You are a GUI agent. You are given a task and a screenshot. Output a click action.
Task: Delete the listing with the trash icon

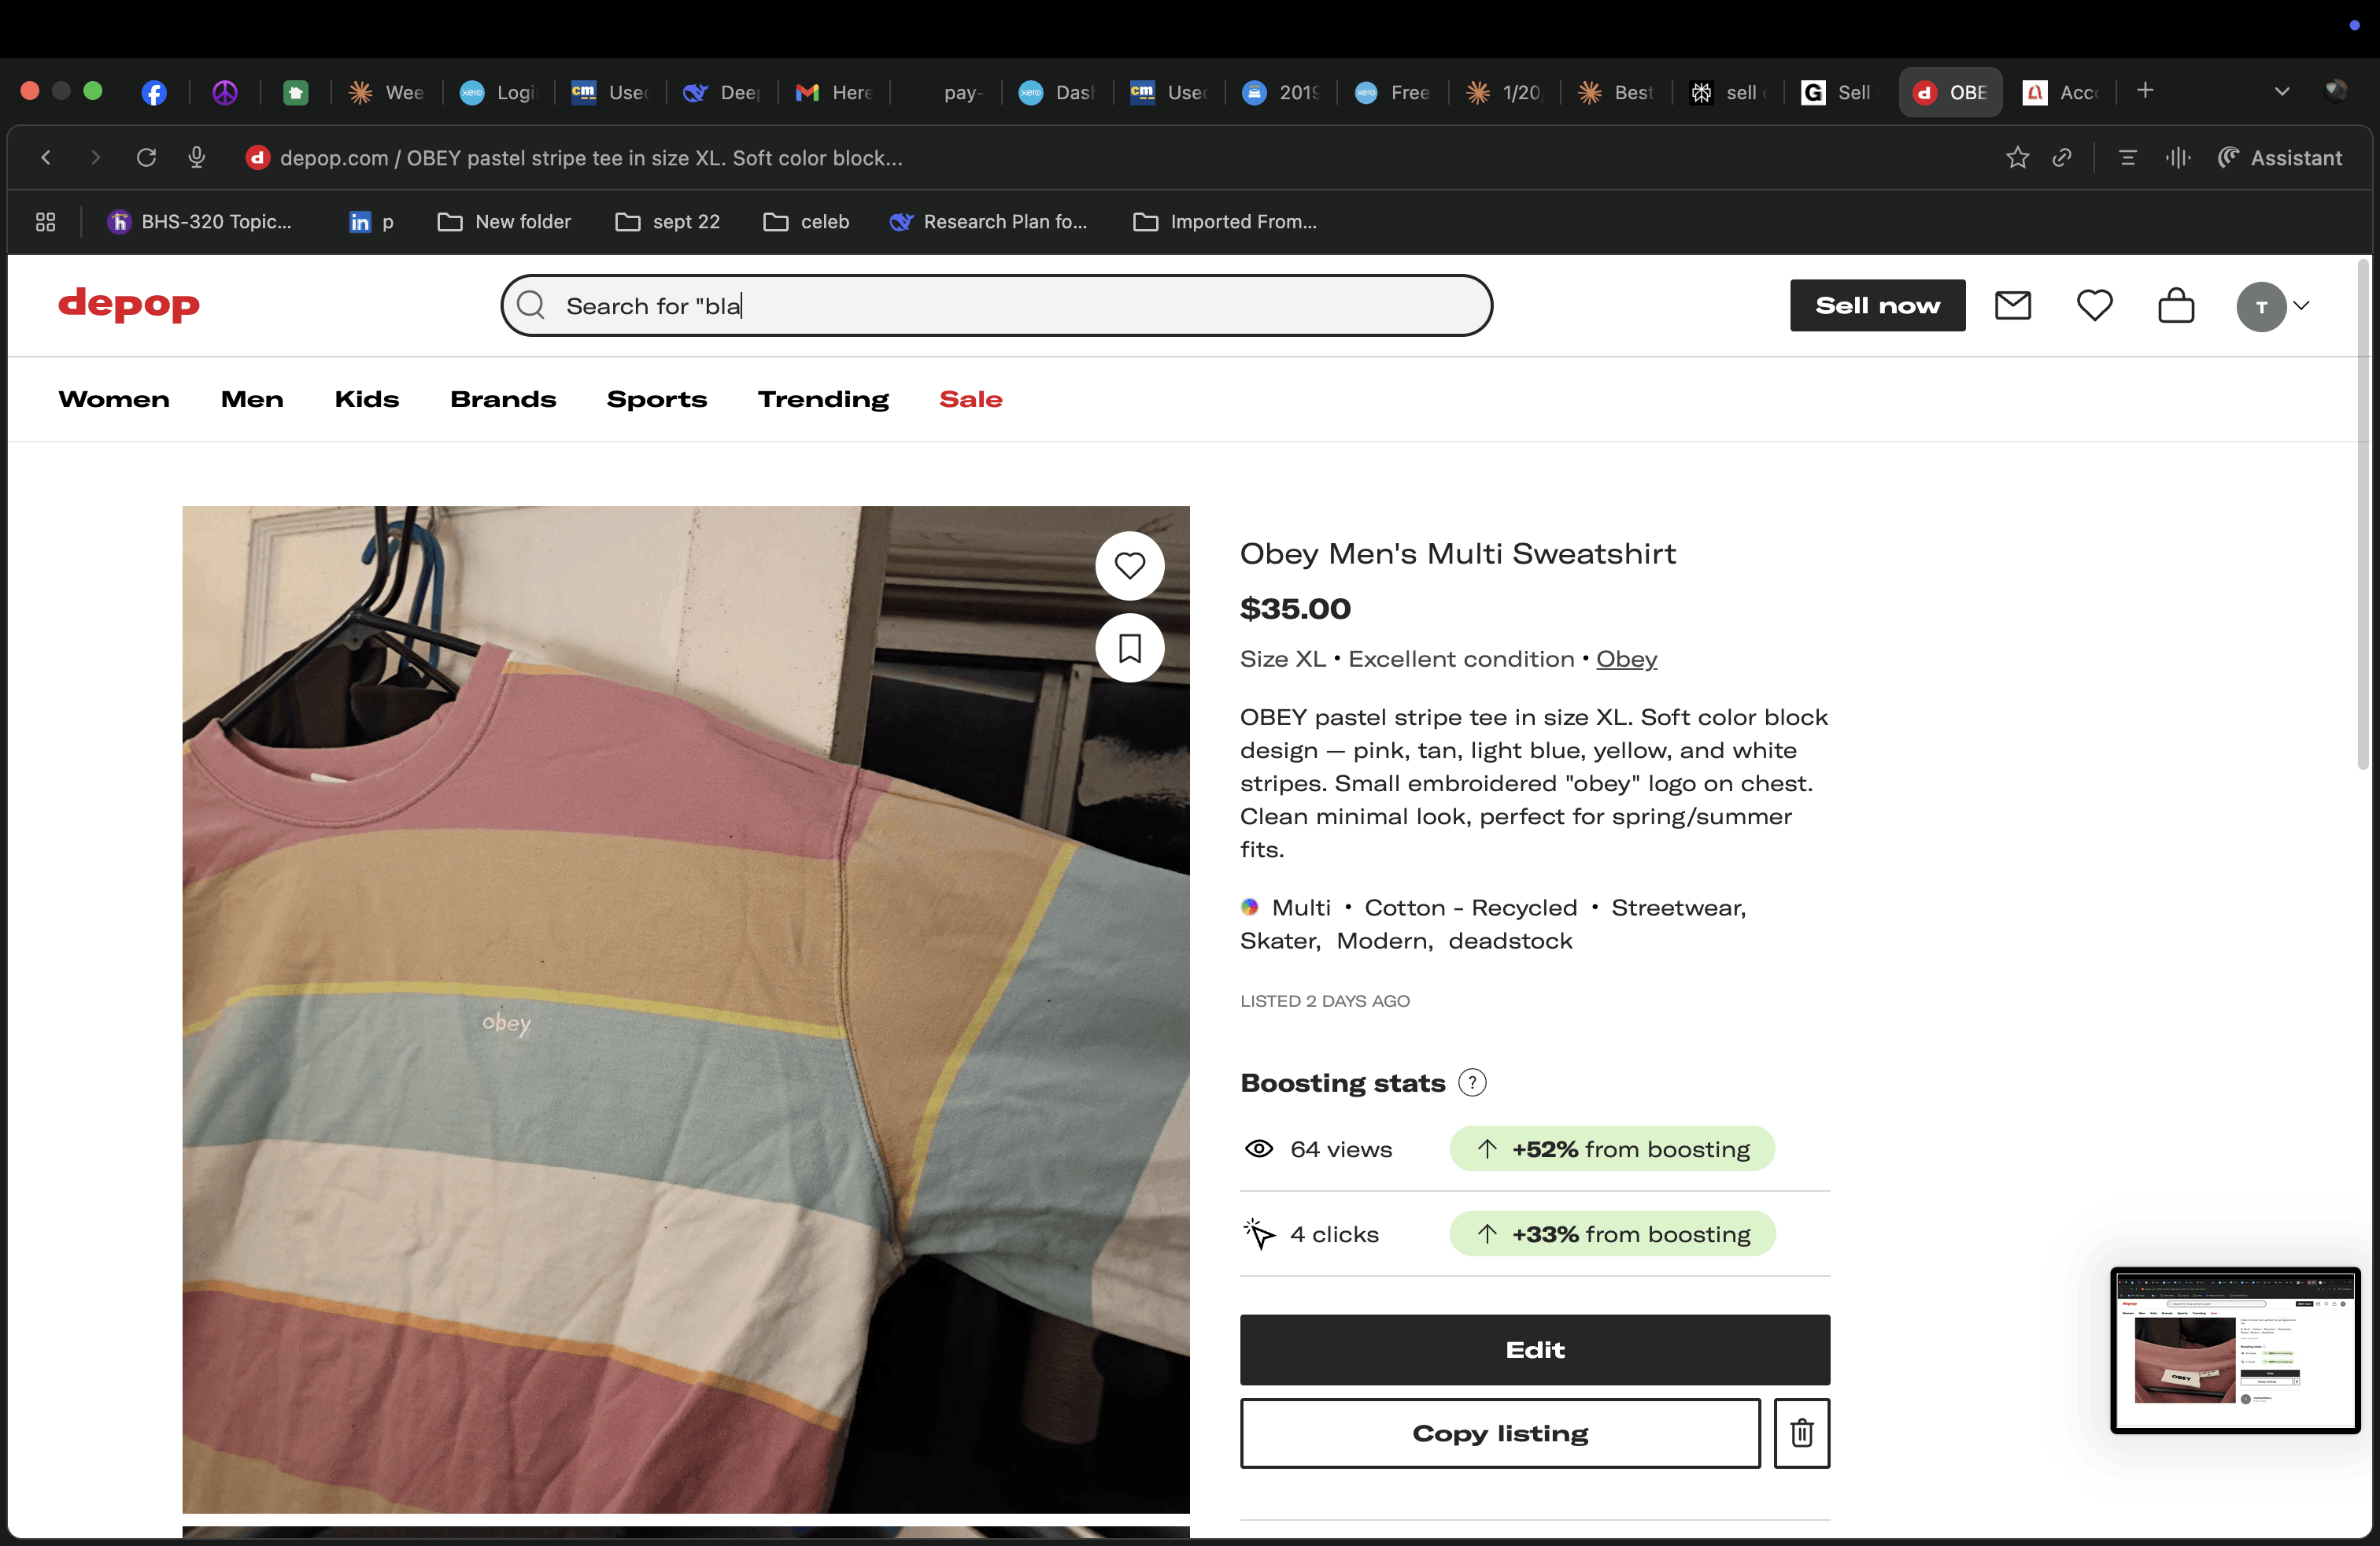click(x=1802, y=1433)
